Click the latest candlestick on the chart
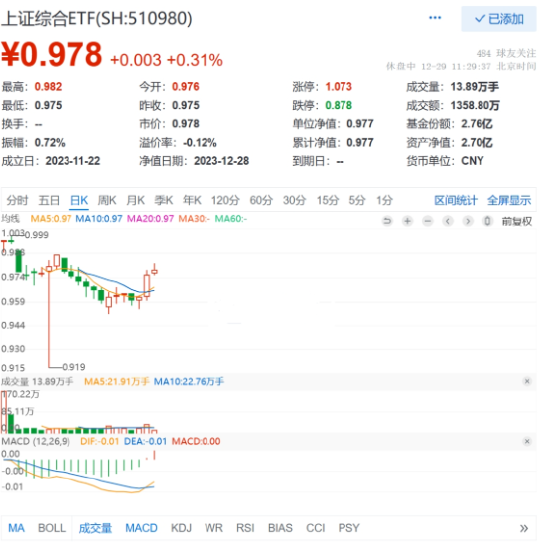This screenshot has width=550, height=547. (154, 271)
